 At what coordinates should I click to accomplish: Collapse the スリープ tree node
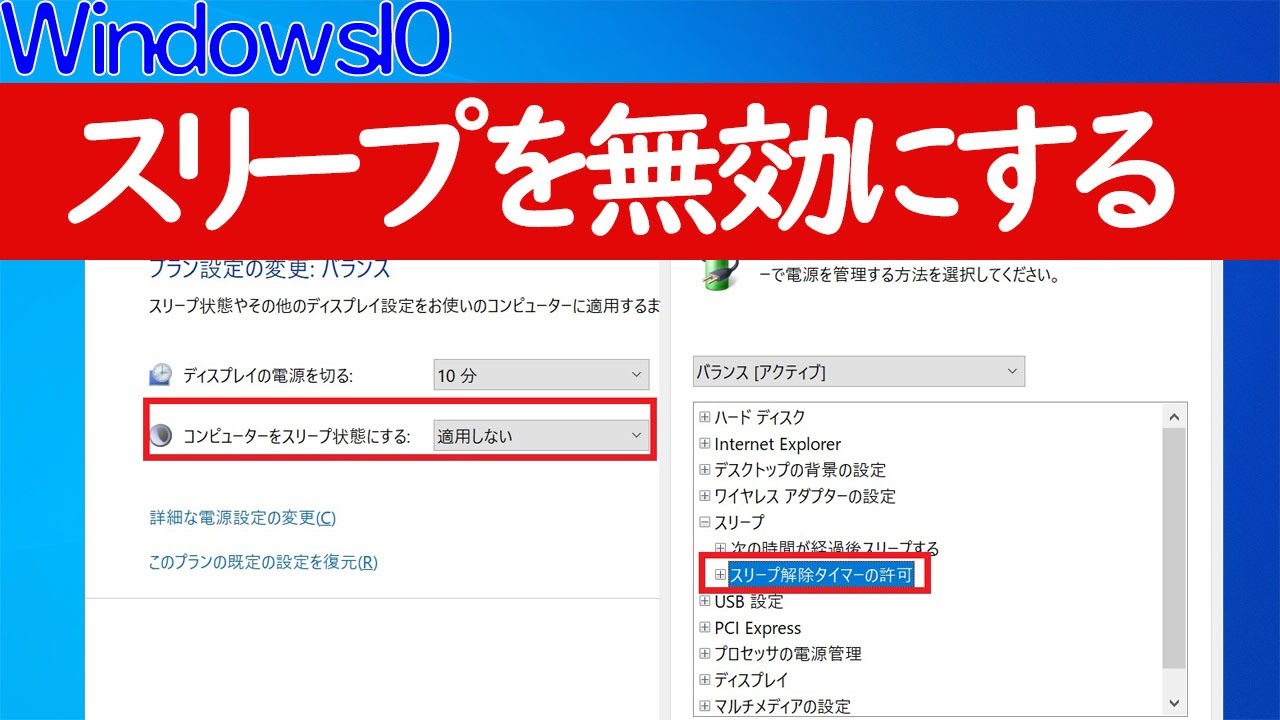coord(705,522)
